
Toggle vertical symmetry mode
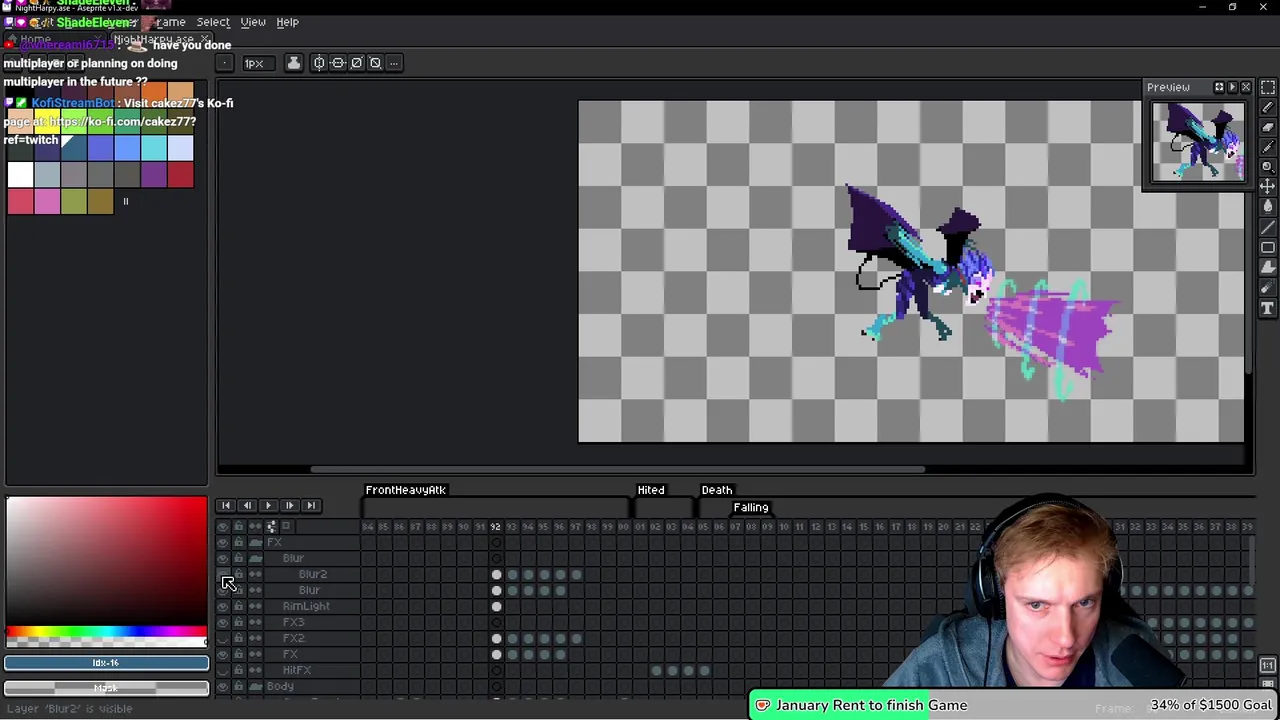pyautogui.click(x=338, y=63)
